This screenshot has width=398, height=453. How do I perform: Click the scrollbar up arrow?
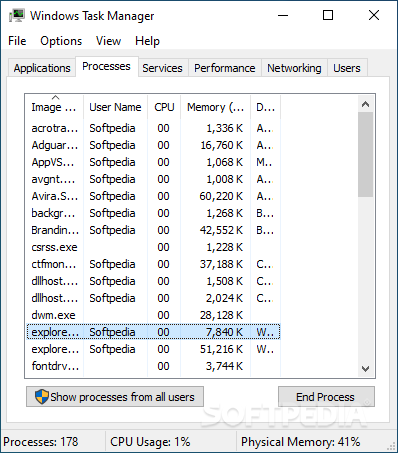[x=365, y=104]
